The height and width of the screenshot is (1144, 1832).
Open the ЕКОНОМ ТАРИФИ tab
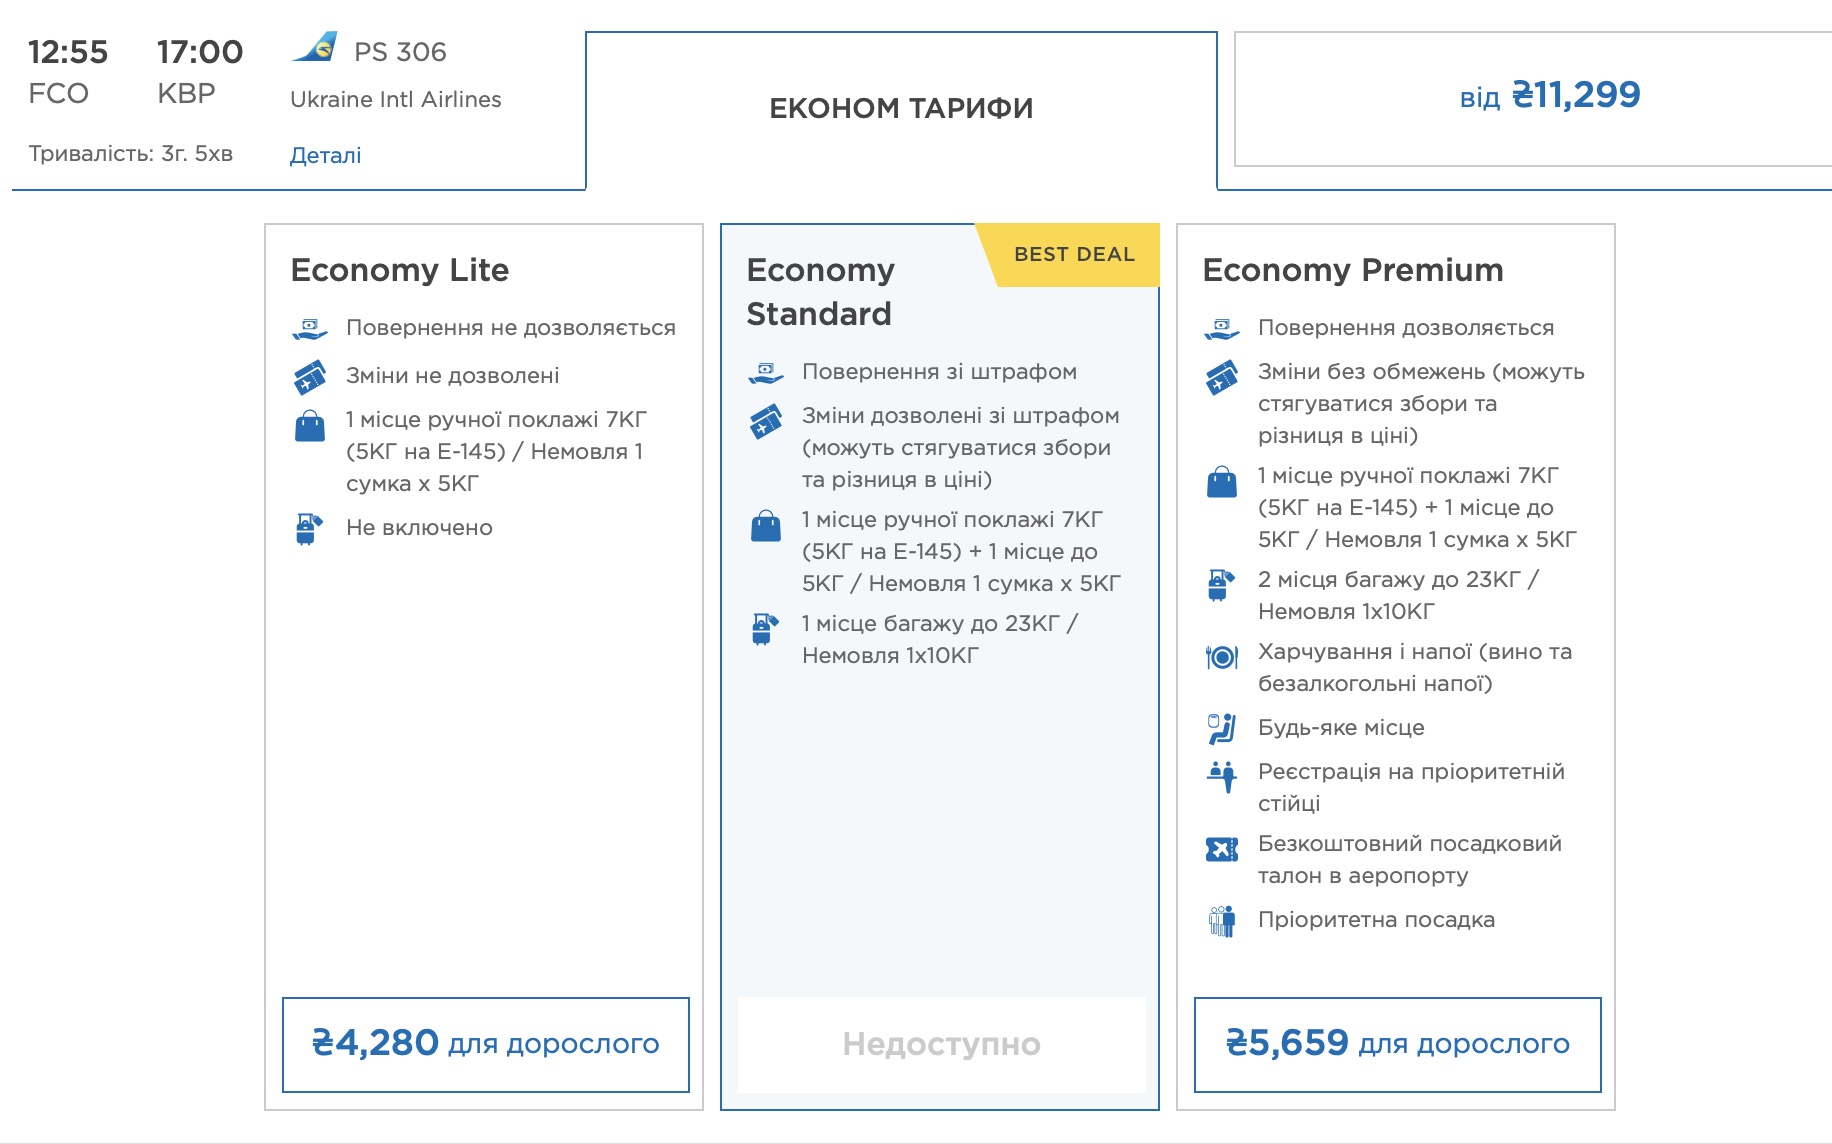(x=901, y=108)
